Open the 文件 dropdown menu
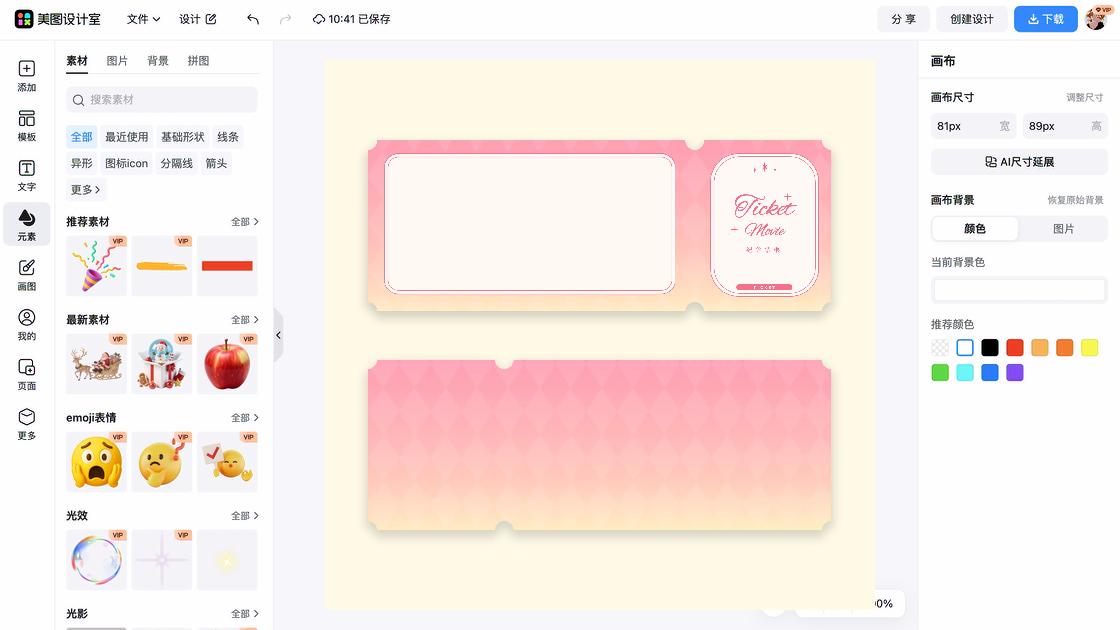Screen dimensions: 1120x630 coord(143,19)
